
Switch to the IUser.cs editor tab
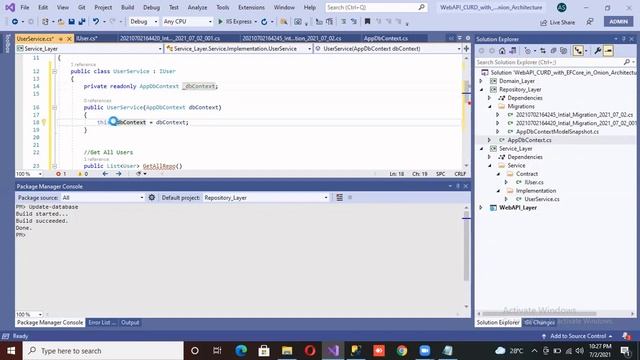[x=87, y=38]
